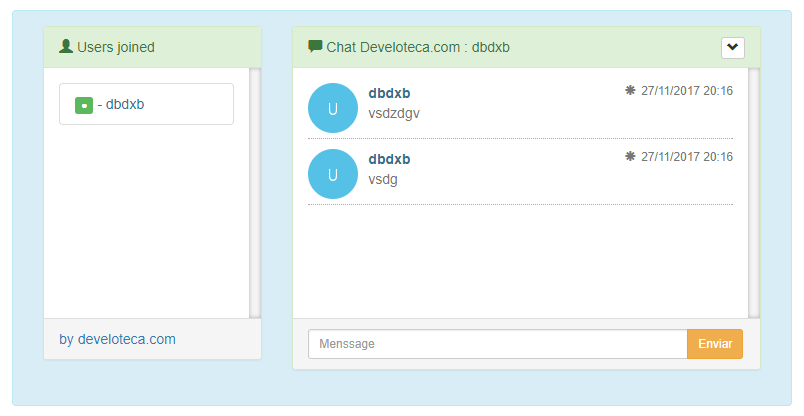
Task: Click the message text vsdzdgv
Action: point(394,113)
